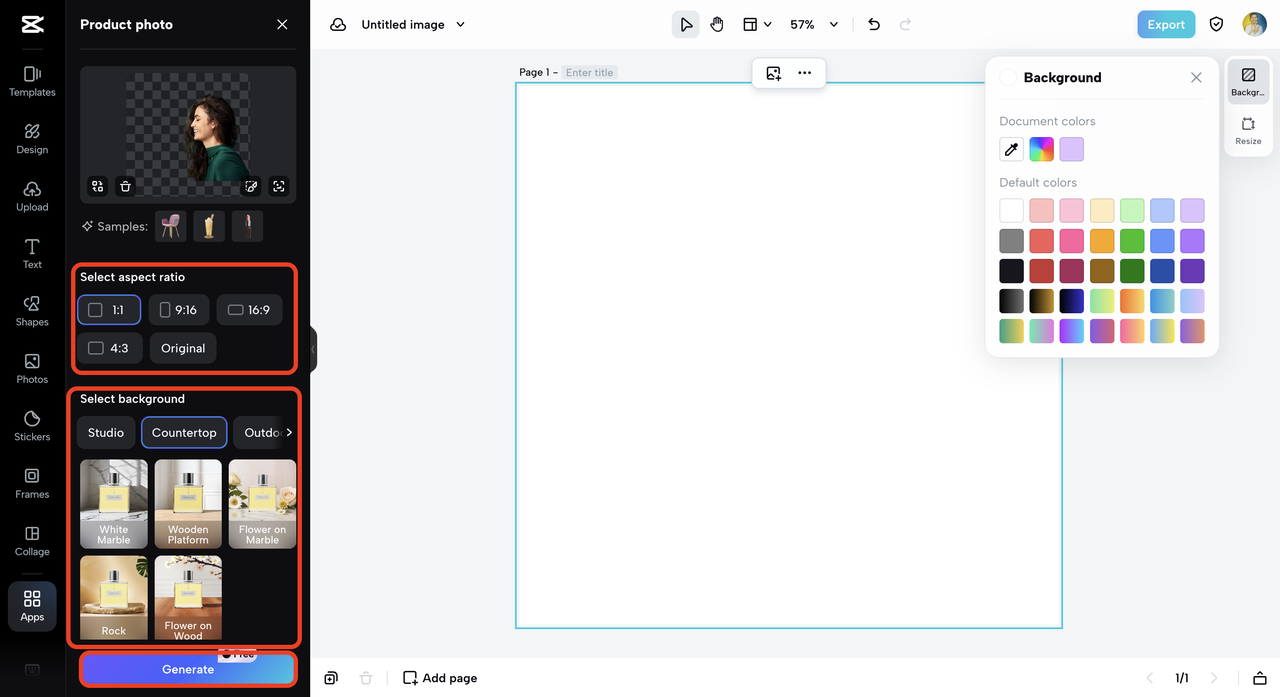1280x697 pixels.
Task: Collapse the left side panel handle
Action: (x=313, y=349)
